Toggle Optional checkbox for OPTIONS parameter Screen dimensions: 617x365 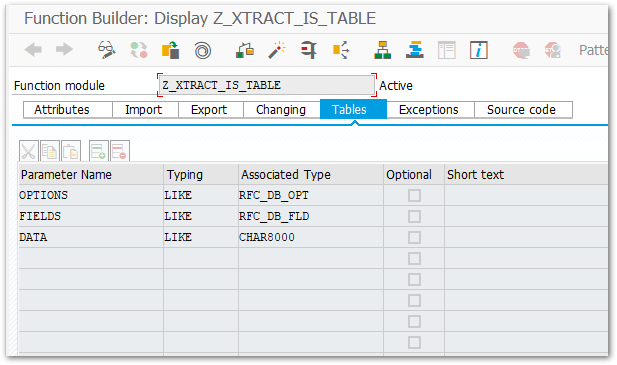pos(414,195)
